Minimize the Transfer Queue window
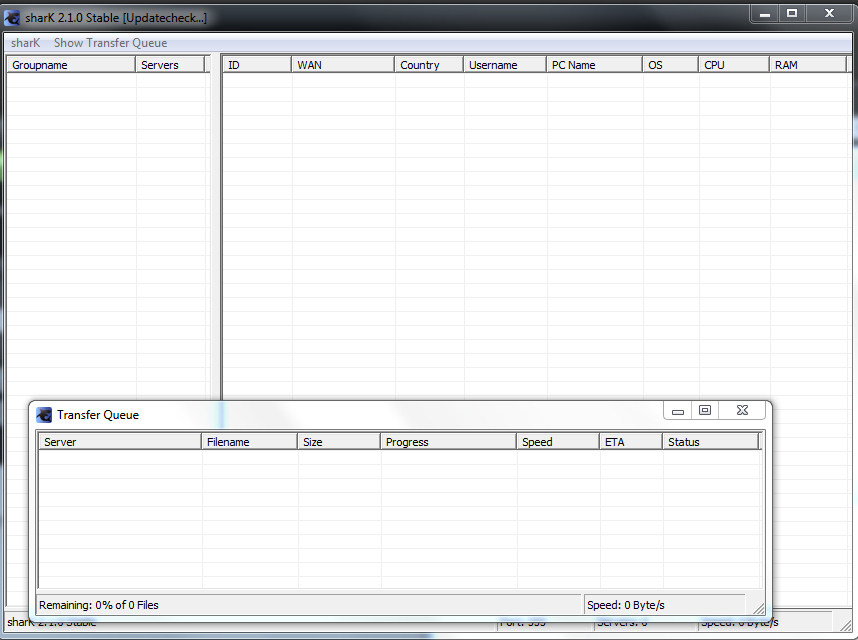The image size is (858, 640). point(678,410)
